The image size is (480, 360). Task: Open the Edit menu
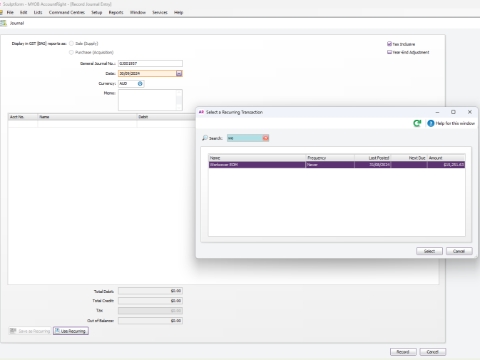coord(24,12)
